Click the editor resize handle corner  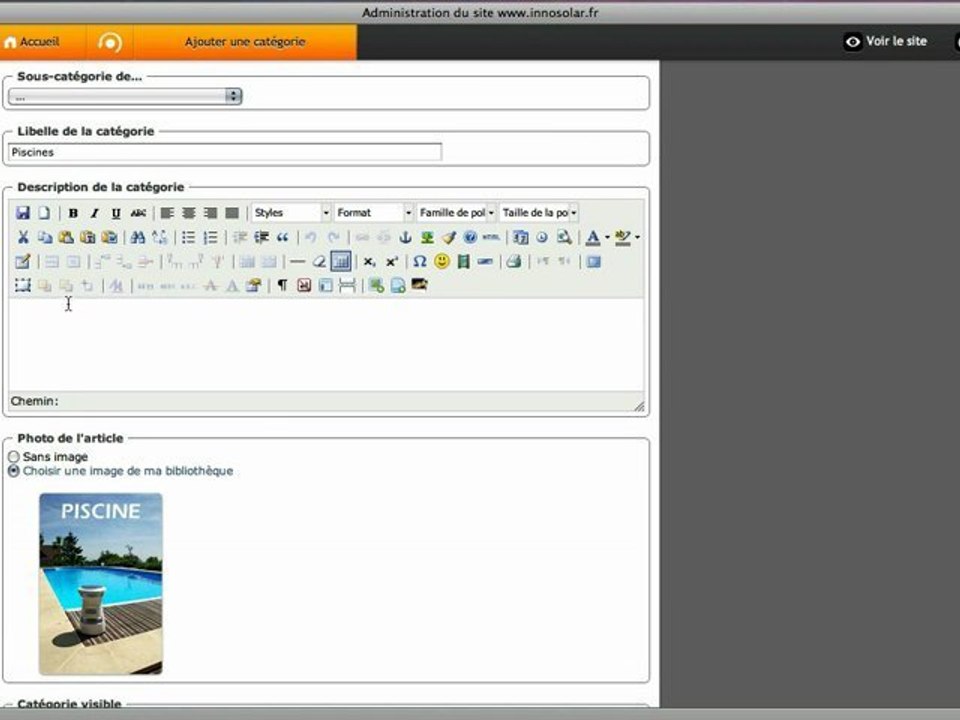pos(639,406)
